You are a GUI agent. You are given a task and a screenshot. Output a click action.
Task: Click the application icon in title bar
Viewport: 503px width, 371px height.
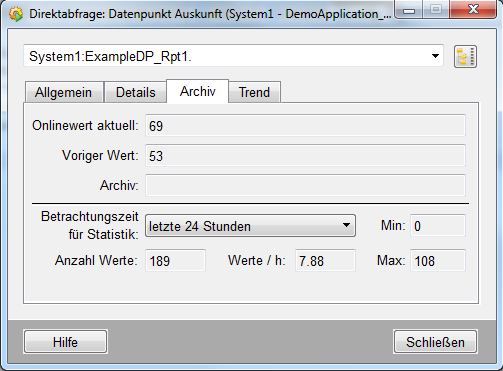click(x=16, y=14)
